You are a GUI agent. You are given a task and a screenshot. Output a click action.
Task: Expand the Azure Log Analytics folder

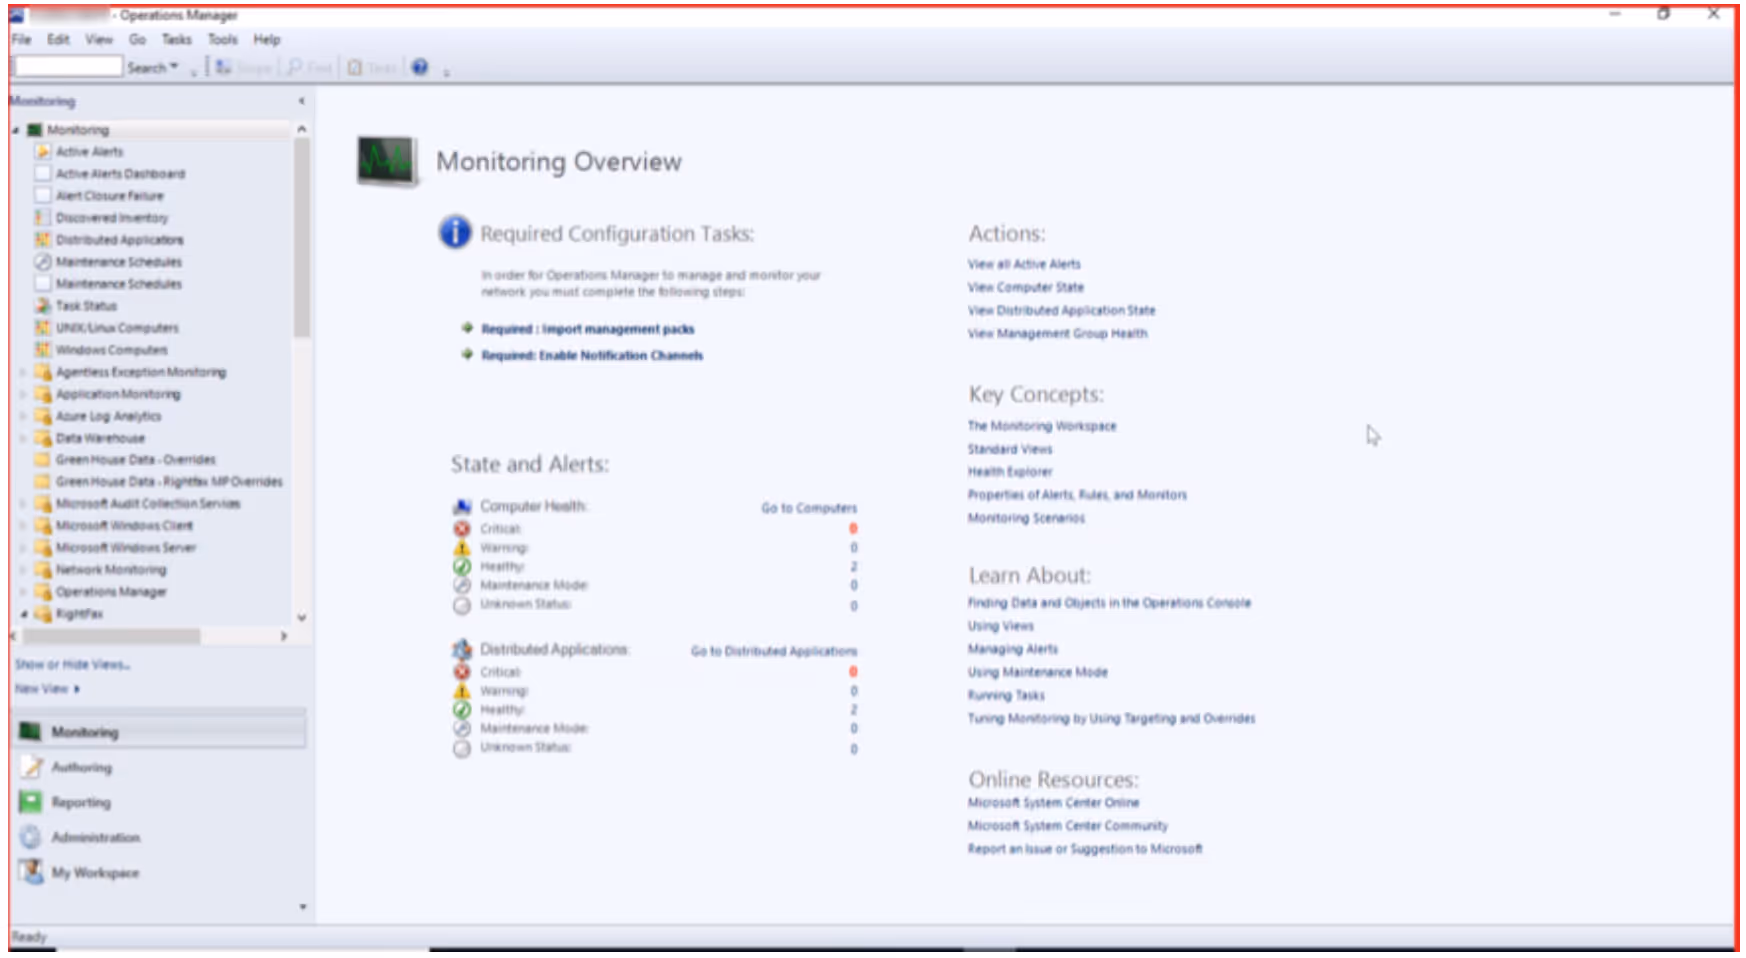click(x=24, y=416)
